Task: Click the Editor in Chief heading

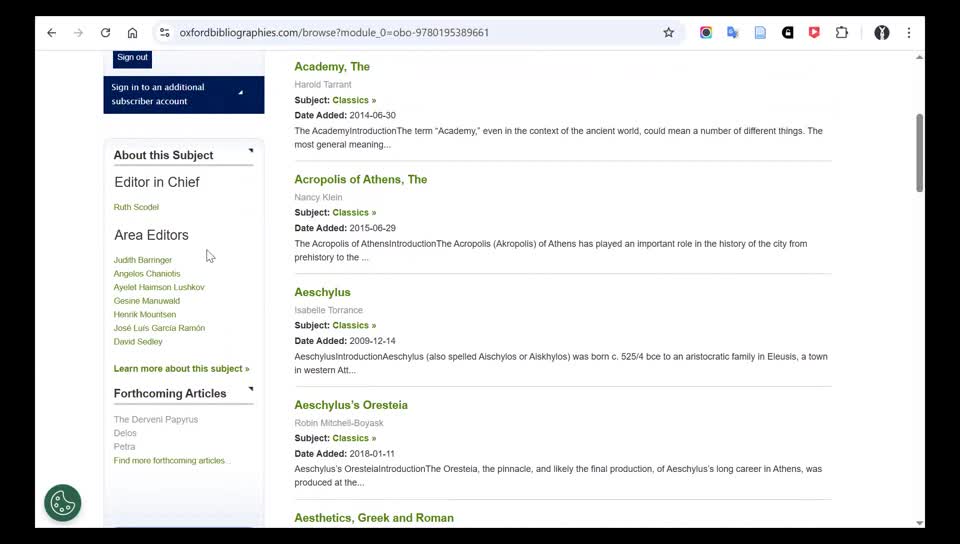Action: click(157, 182)
